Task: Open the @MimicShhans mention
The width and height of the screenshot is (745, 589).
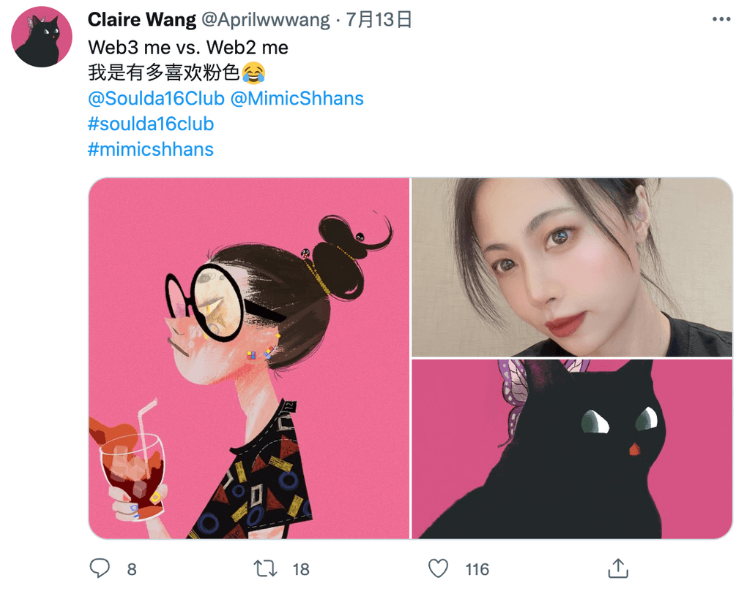Action: click(x=297, y=98)
